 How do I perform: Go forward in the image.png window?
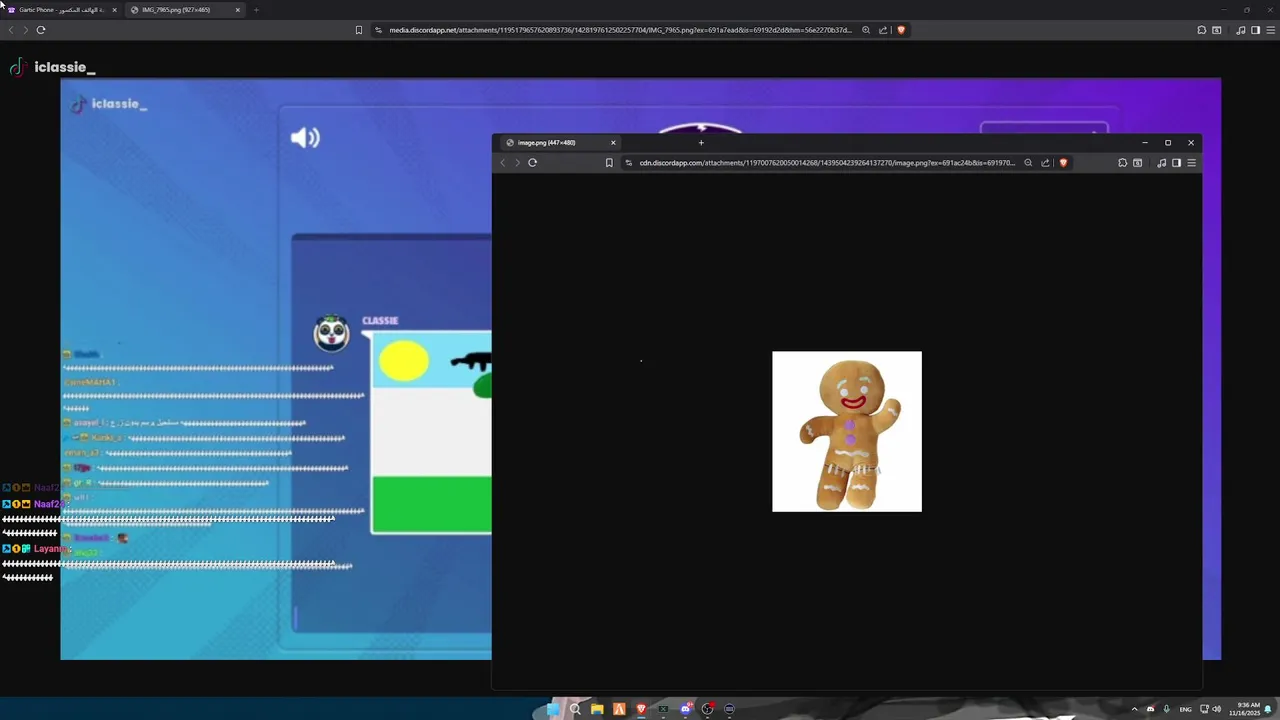[517, 163]
